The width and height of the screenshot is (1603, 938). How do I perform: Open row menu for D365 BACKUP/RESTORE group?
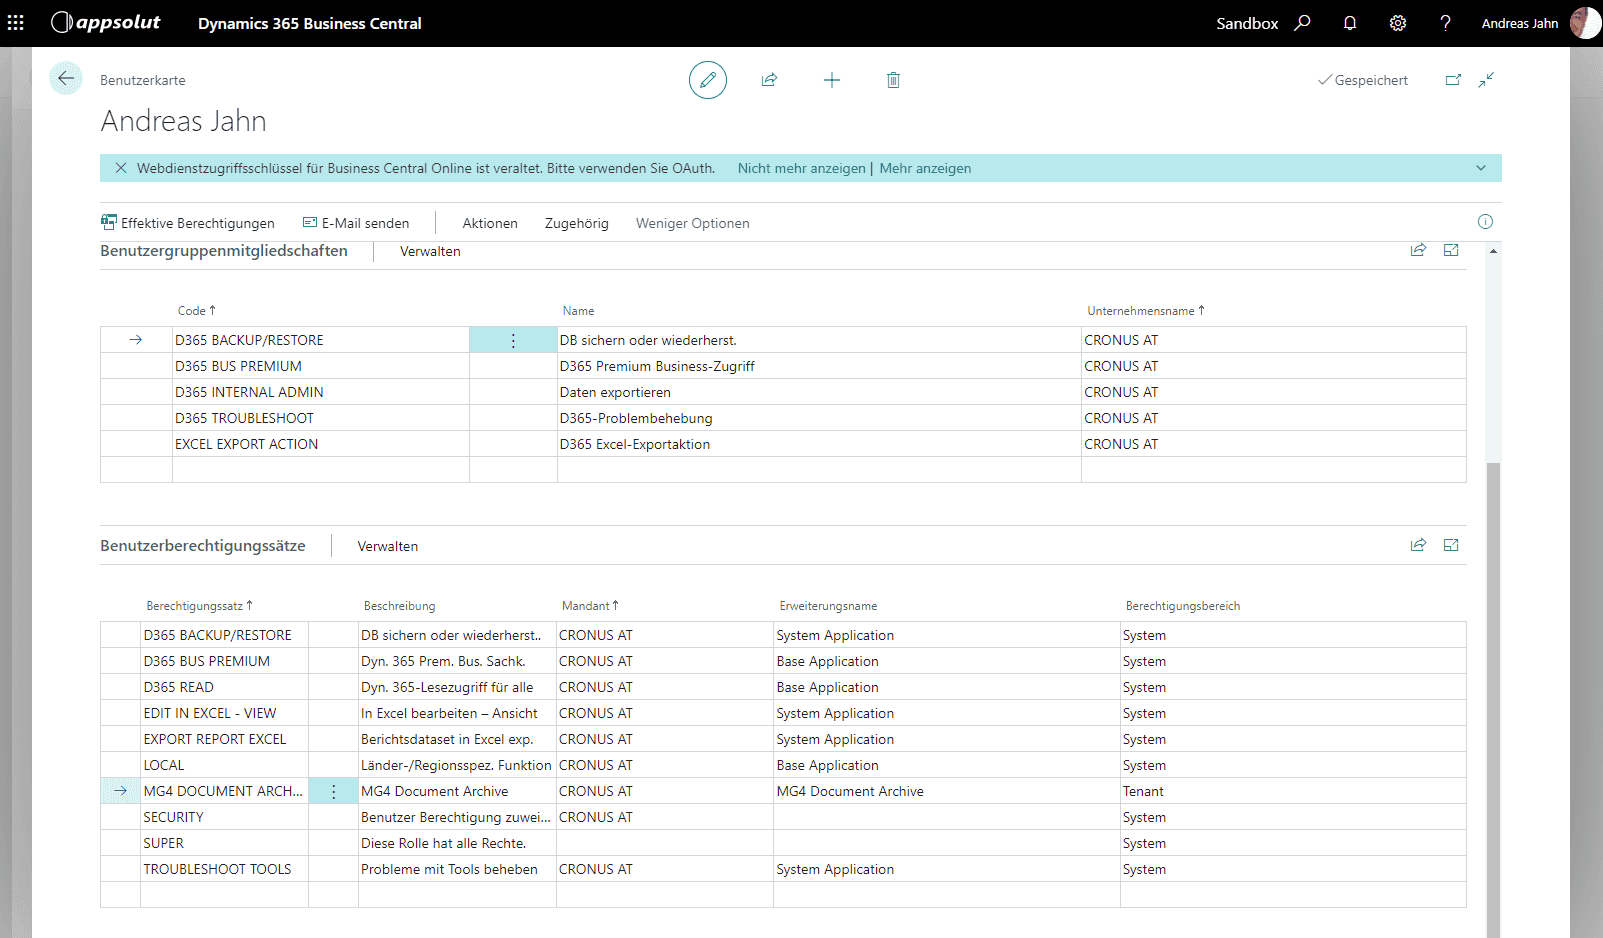pos(513,340)
